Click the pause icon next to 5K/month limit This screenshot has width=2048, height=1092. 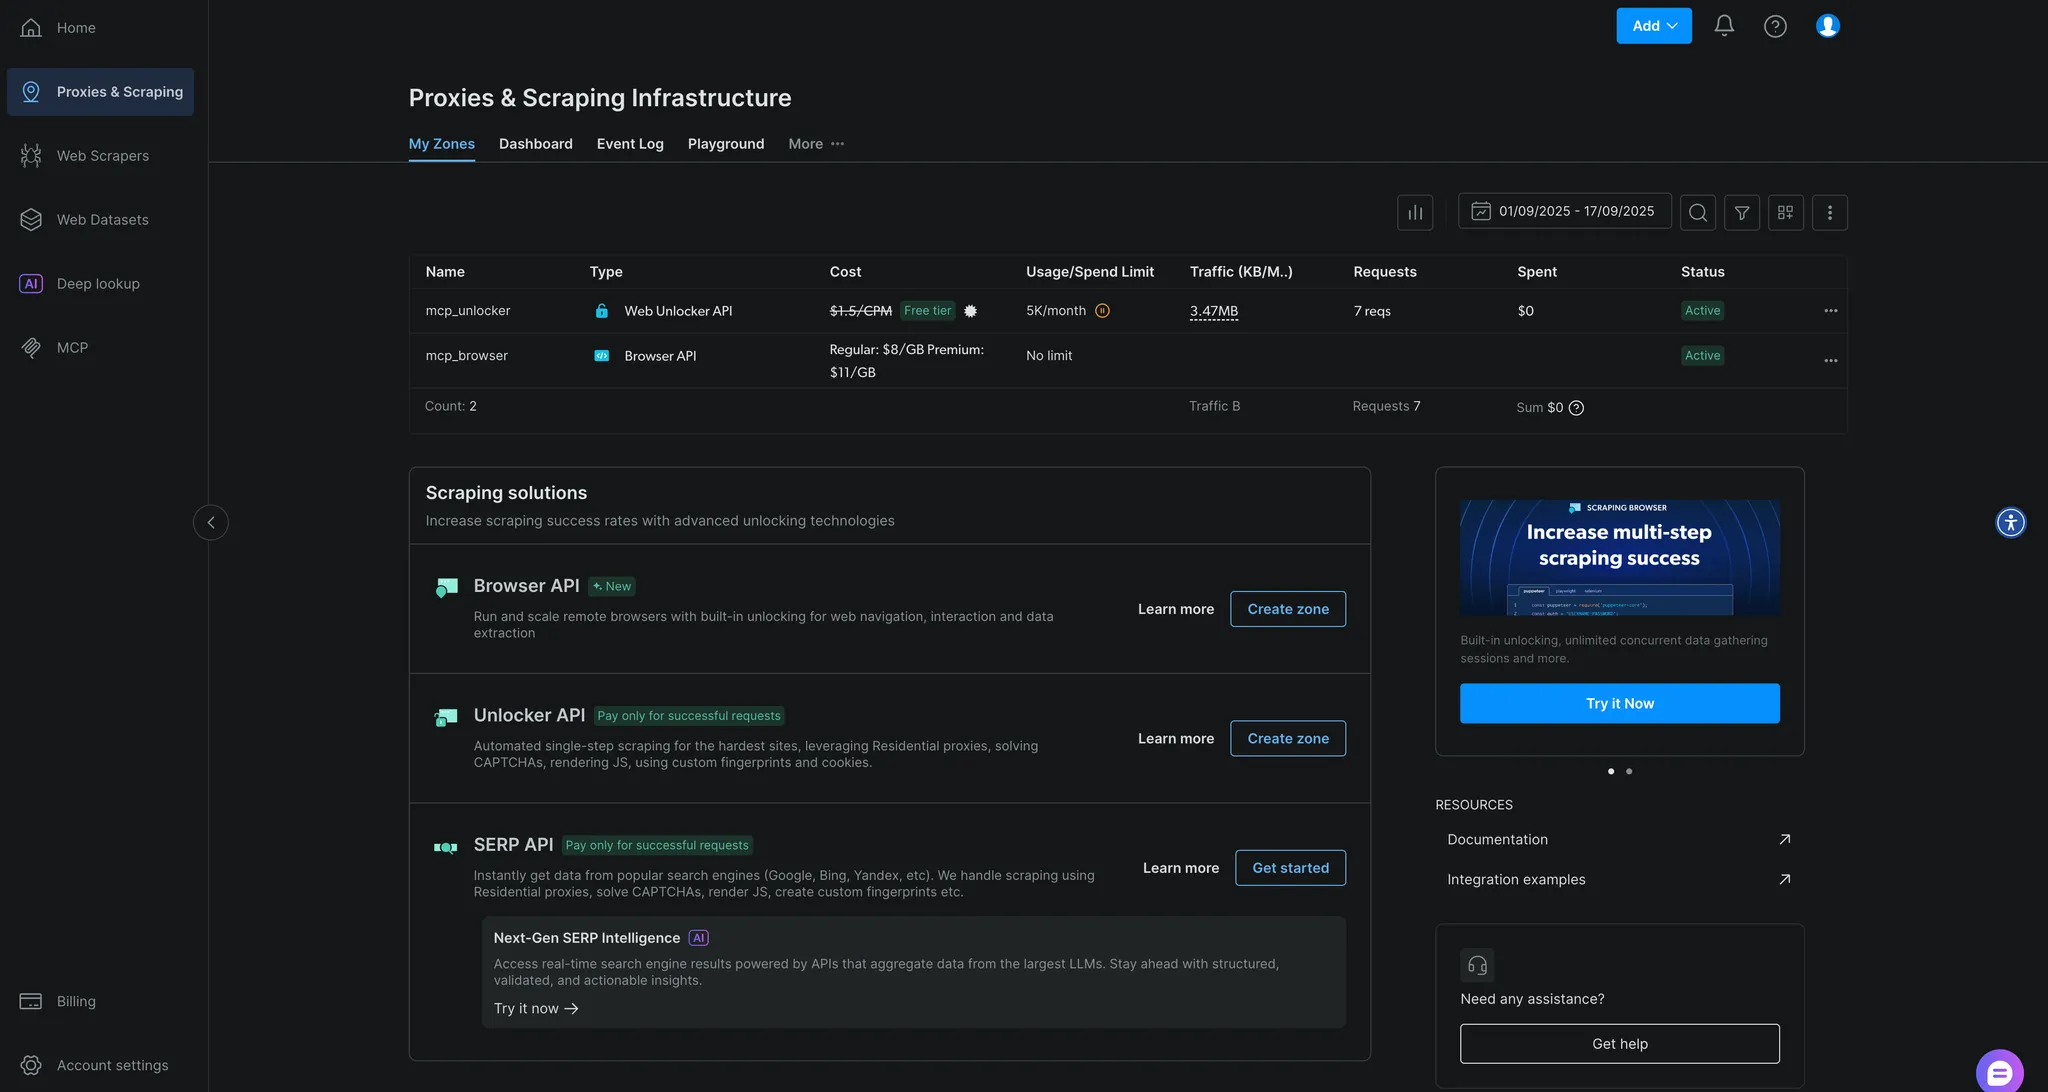tap(1103, 311)
